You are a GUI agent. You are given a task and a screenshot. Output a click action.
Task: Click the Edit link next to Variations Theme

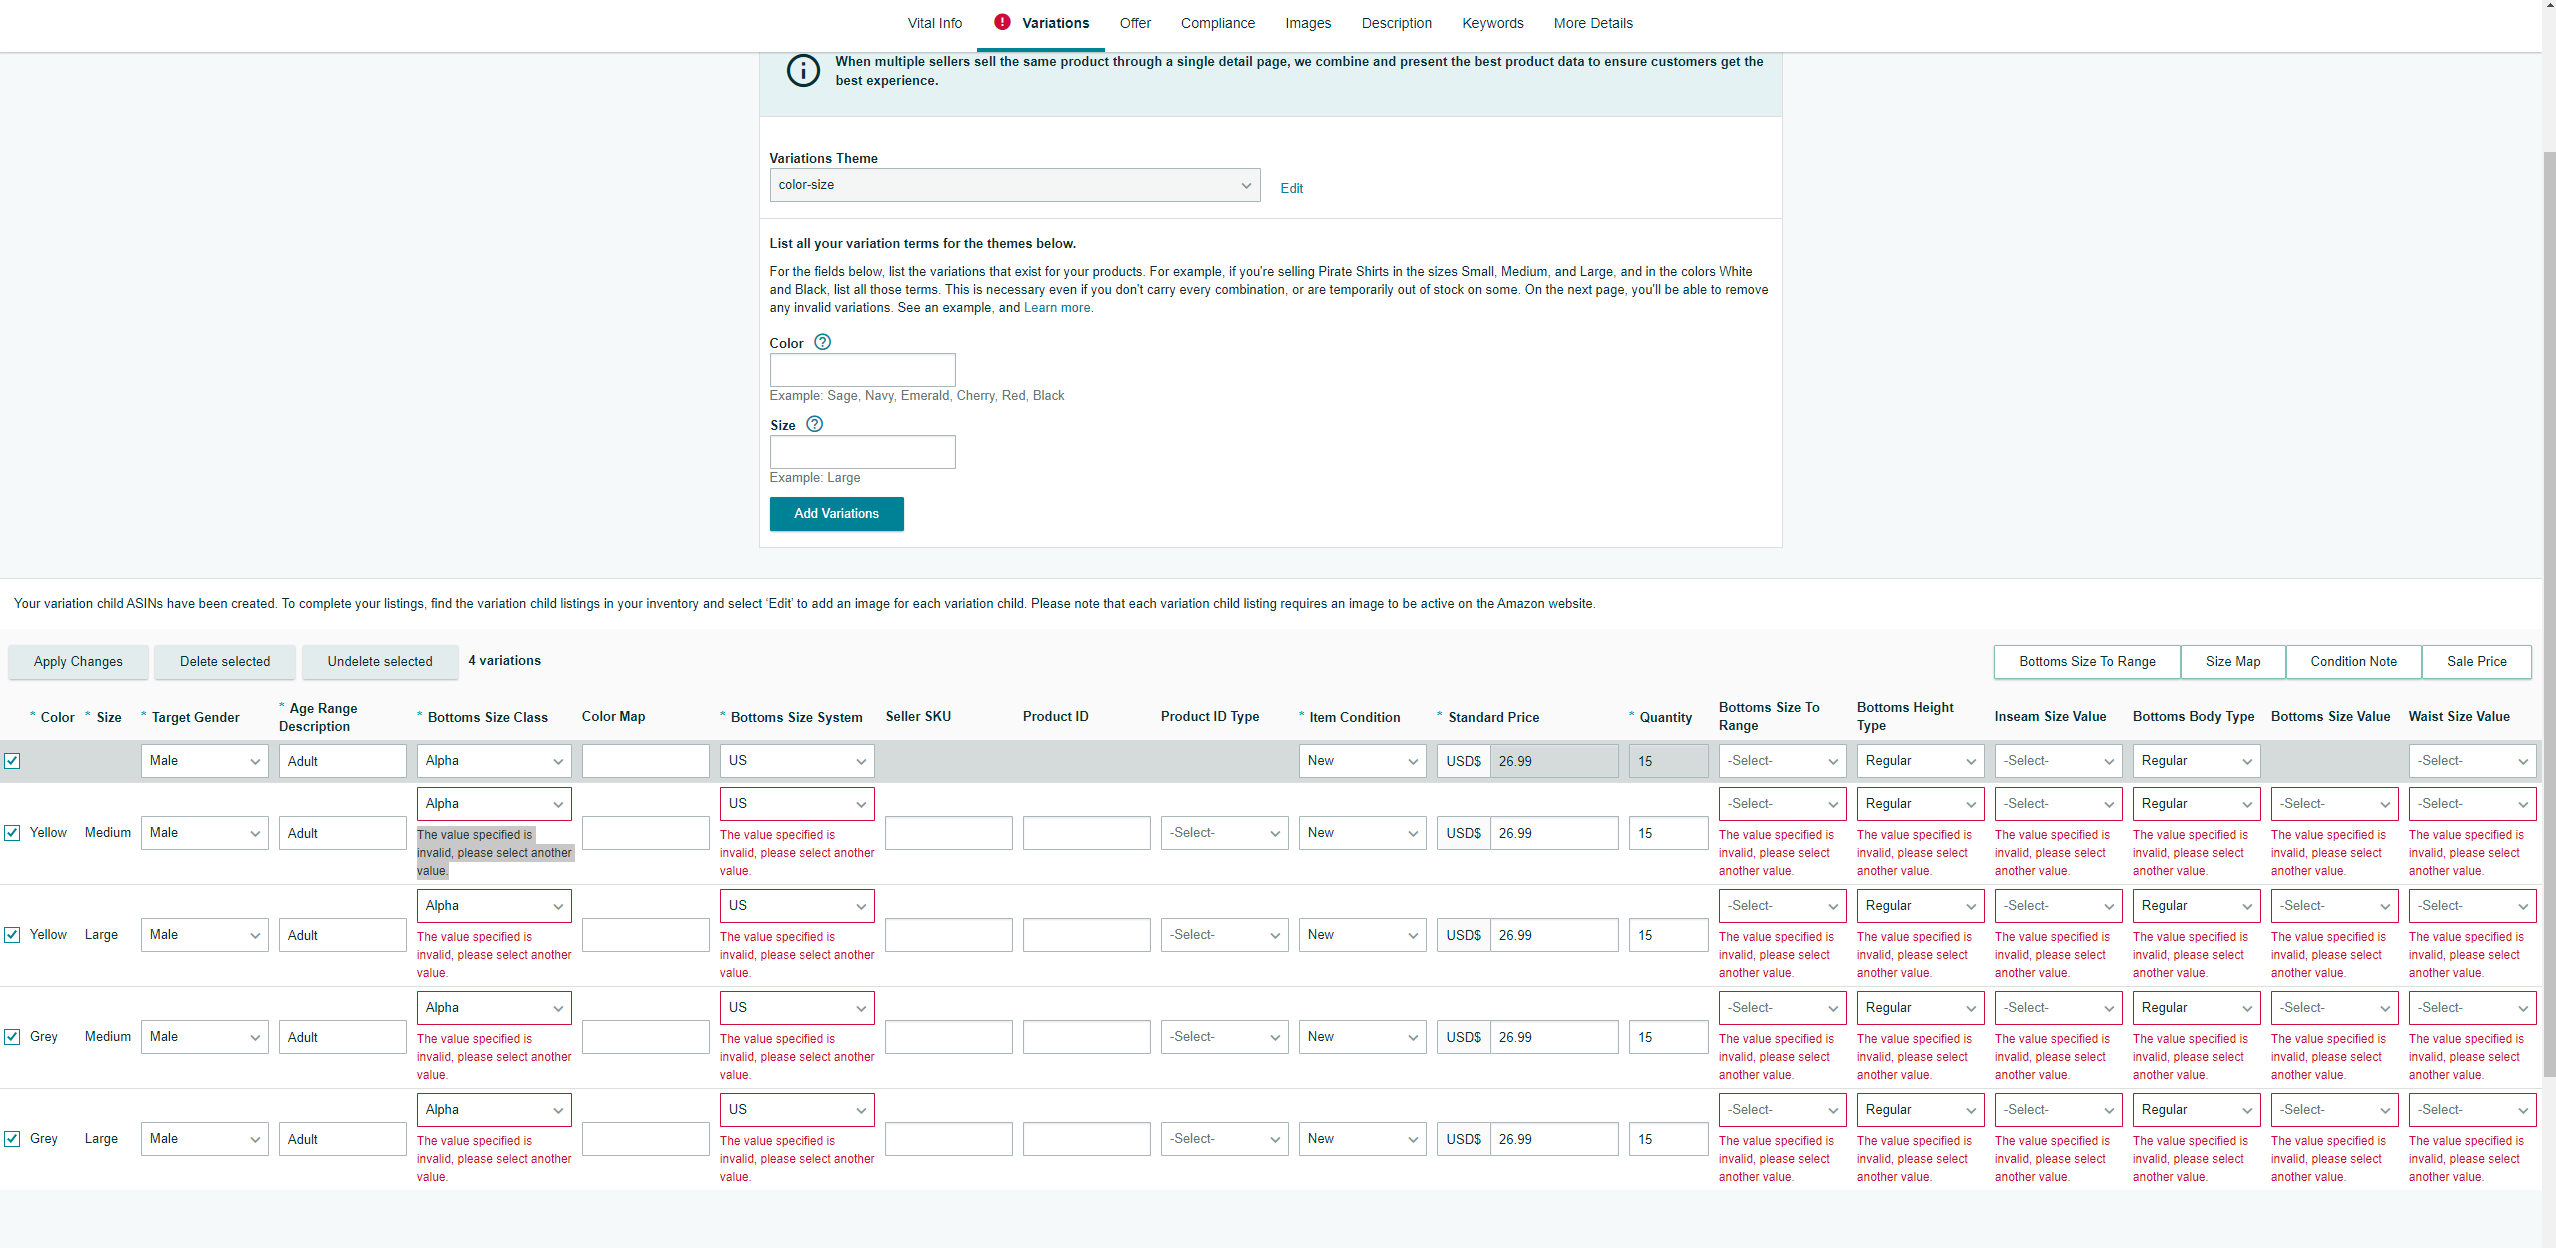pyautogui.click(x=1291, y=188)
